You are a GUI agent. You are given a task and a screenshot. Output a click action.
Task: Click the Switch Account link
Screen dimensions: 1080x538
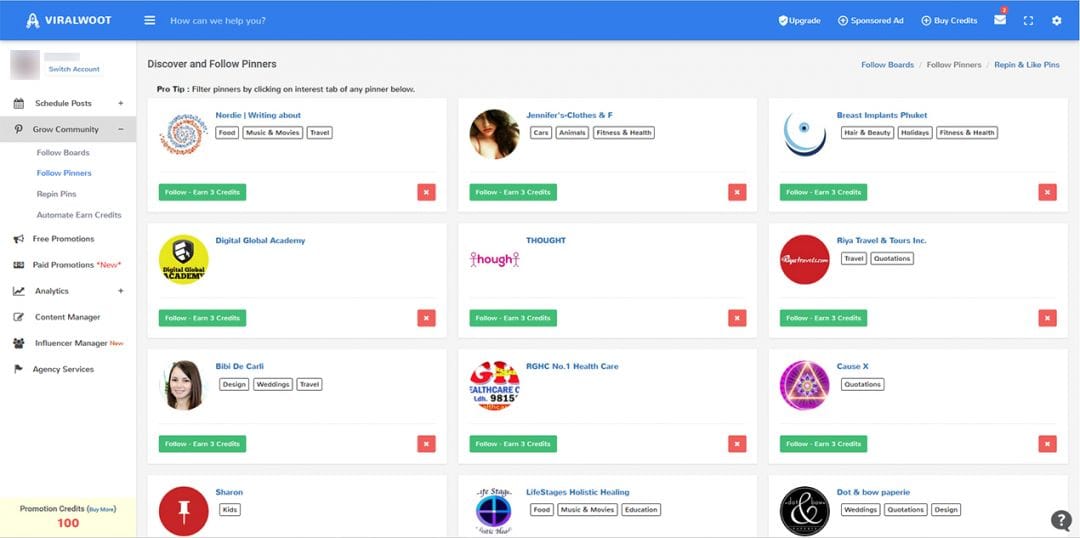point(74,69)
